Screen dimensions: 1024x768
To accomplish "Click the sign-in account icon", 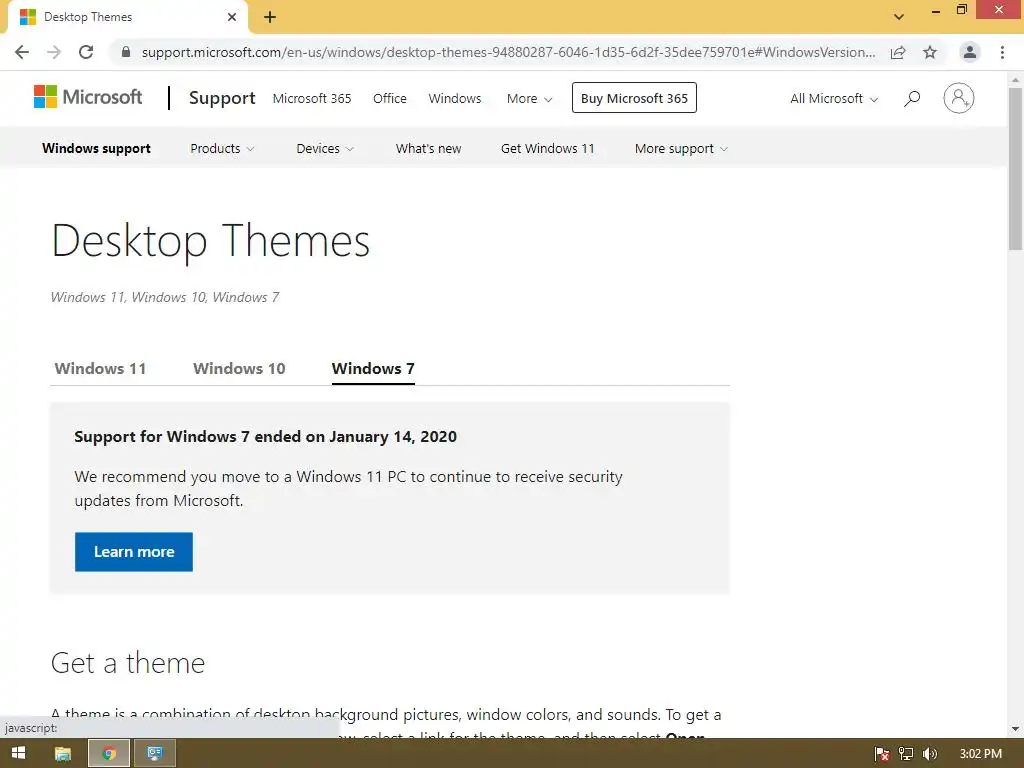I will point(959,98).
